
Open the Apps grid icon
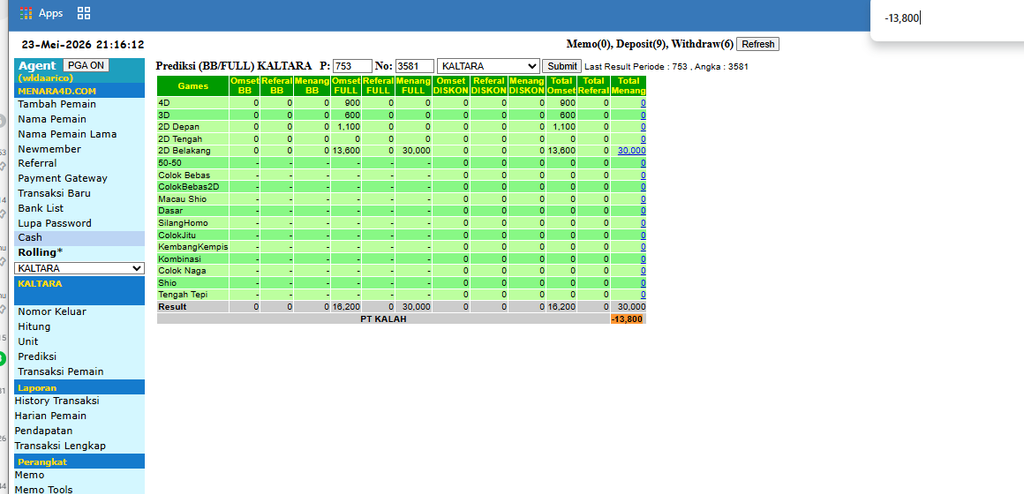click(x=26, y=13)
